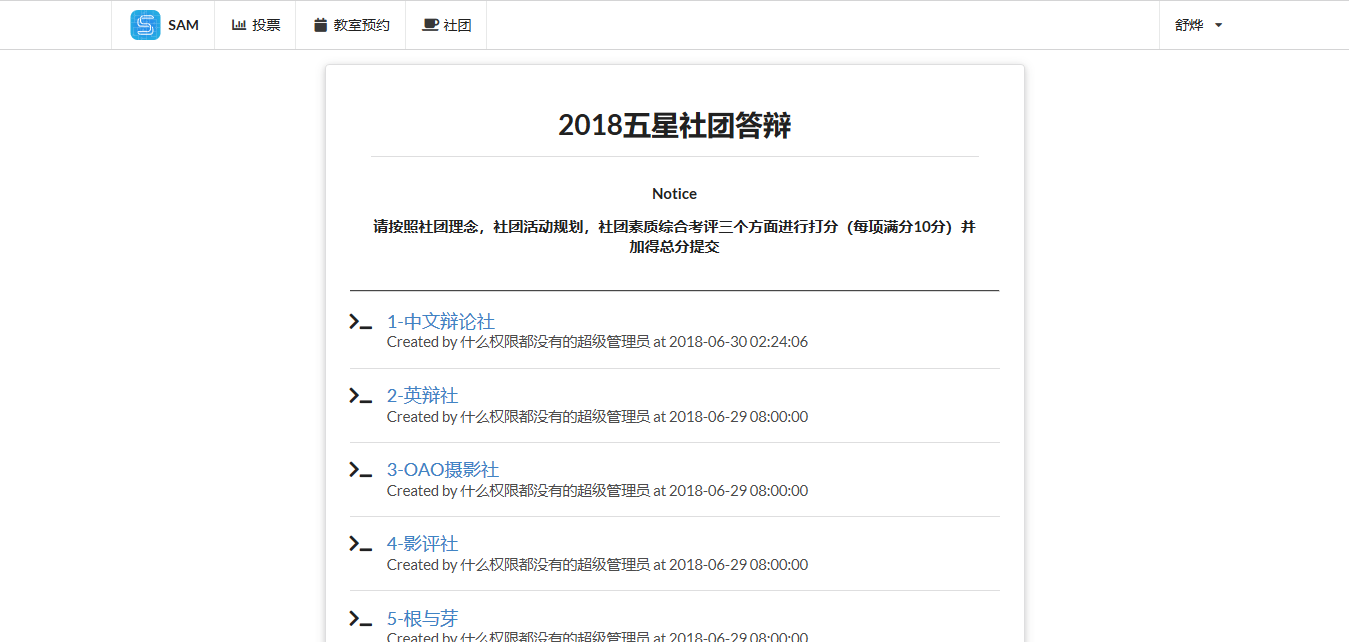Select the 社团 navigation item
This screenshot has height=642, width=1349.
pyautogui.click(x=457, y=25)
